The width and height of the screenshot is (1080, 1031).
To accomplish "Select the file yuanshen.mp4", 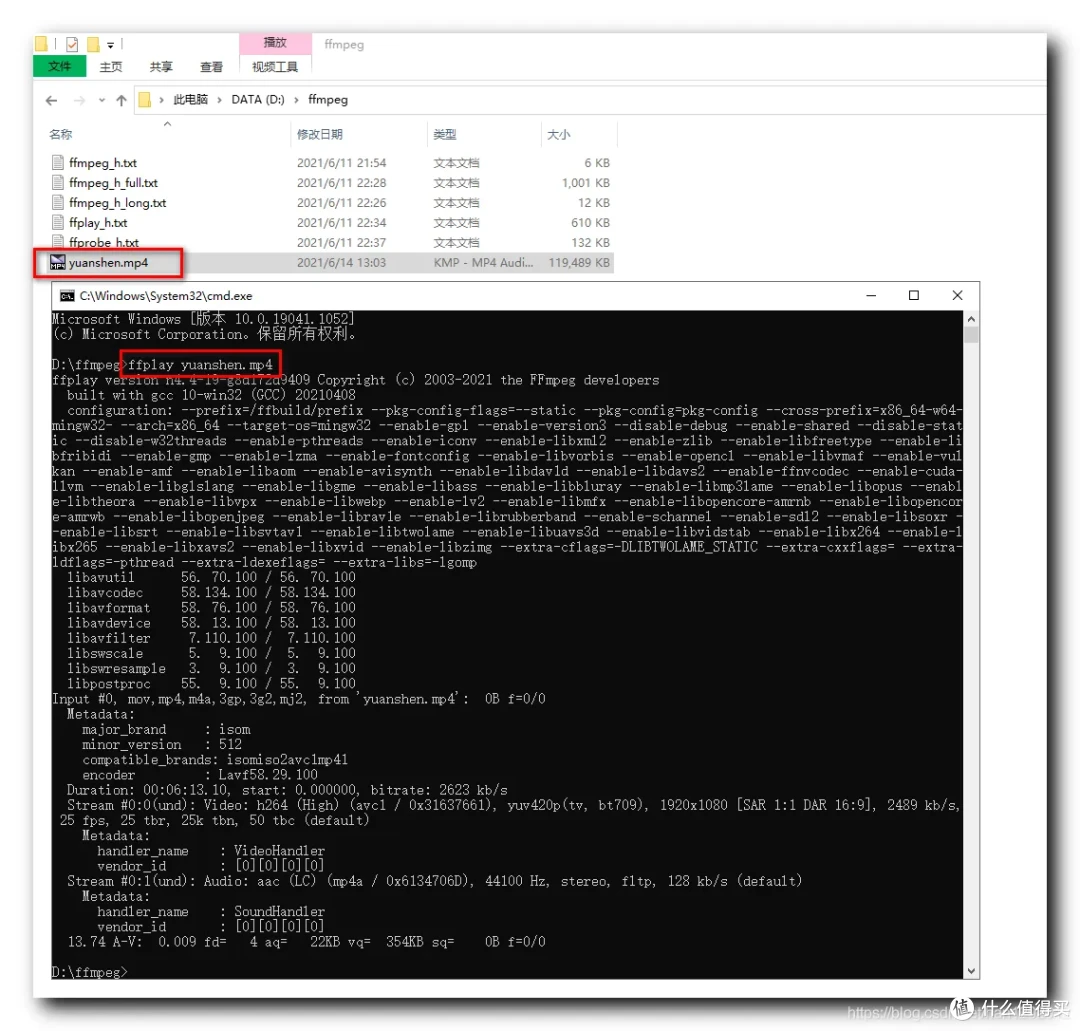I will [108, 262].
